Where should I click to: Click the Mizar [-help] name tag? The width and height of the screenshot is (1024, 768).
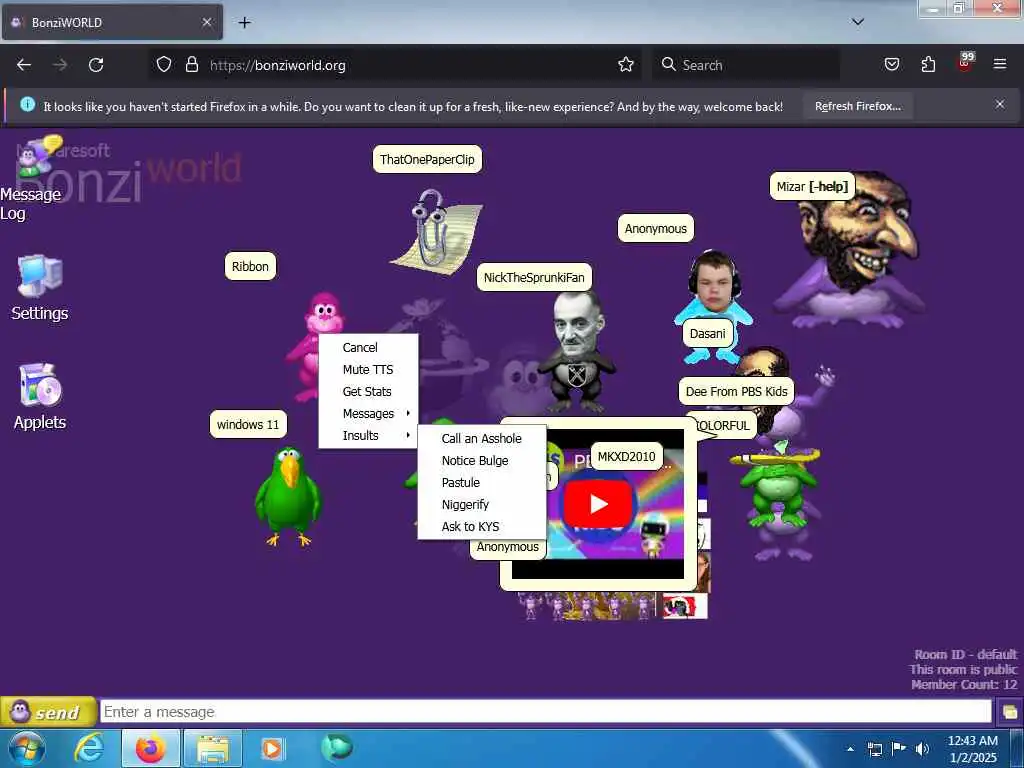click(x=812, y=187)
